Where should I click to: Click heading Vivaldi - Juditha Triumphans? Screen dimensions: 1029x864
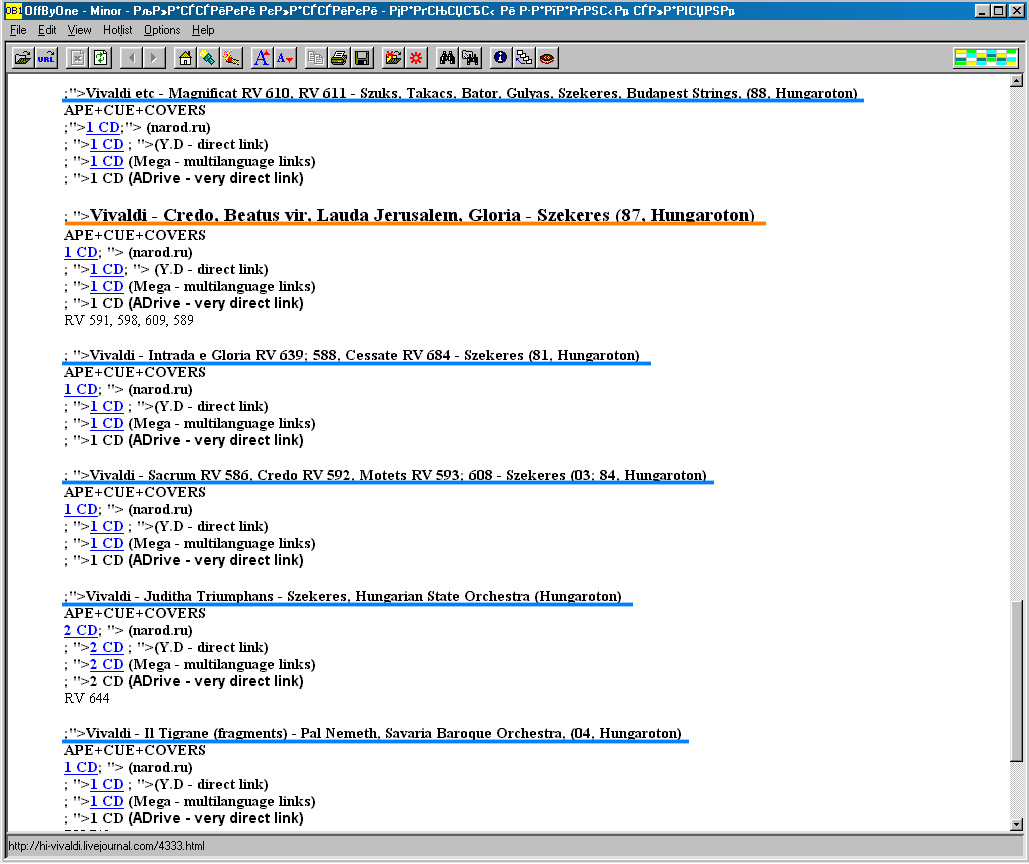tap(354, 596)
